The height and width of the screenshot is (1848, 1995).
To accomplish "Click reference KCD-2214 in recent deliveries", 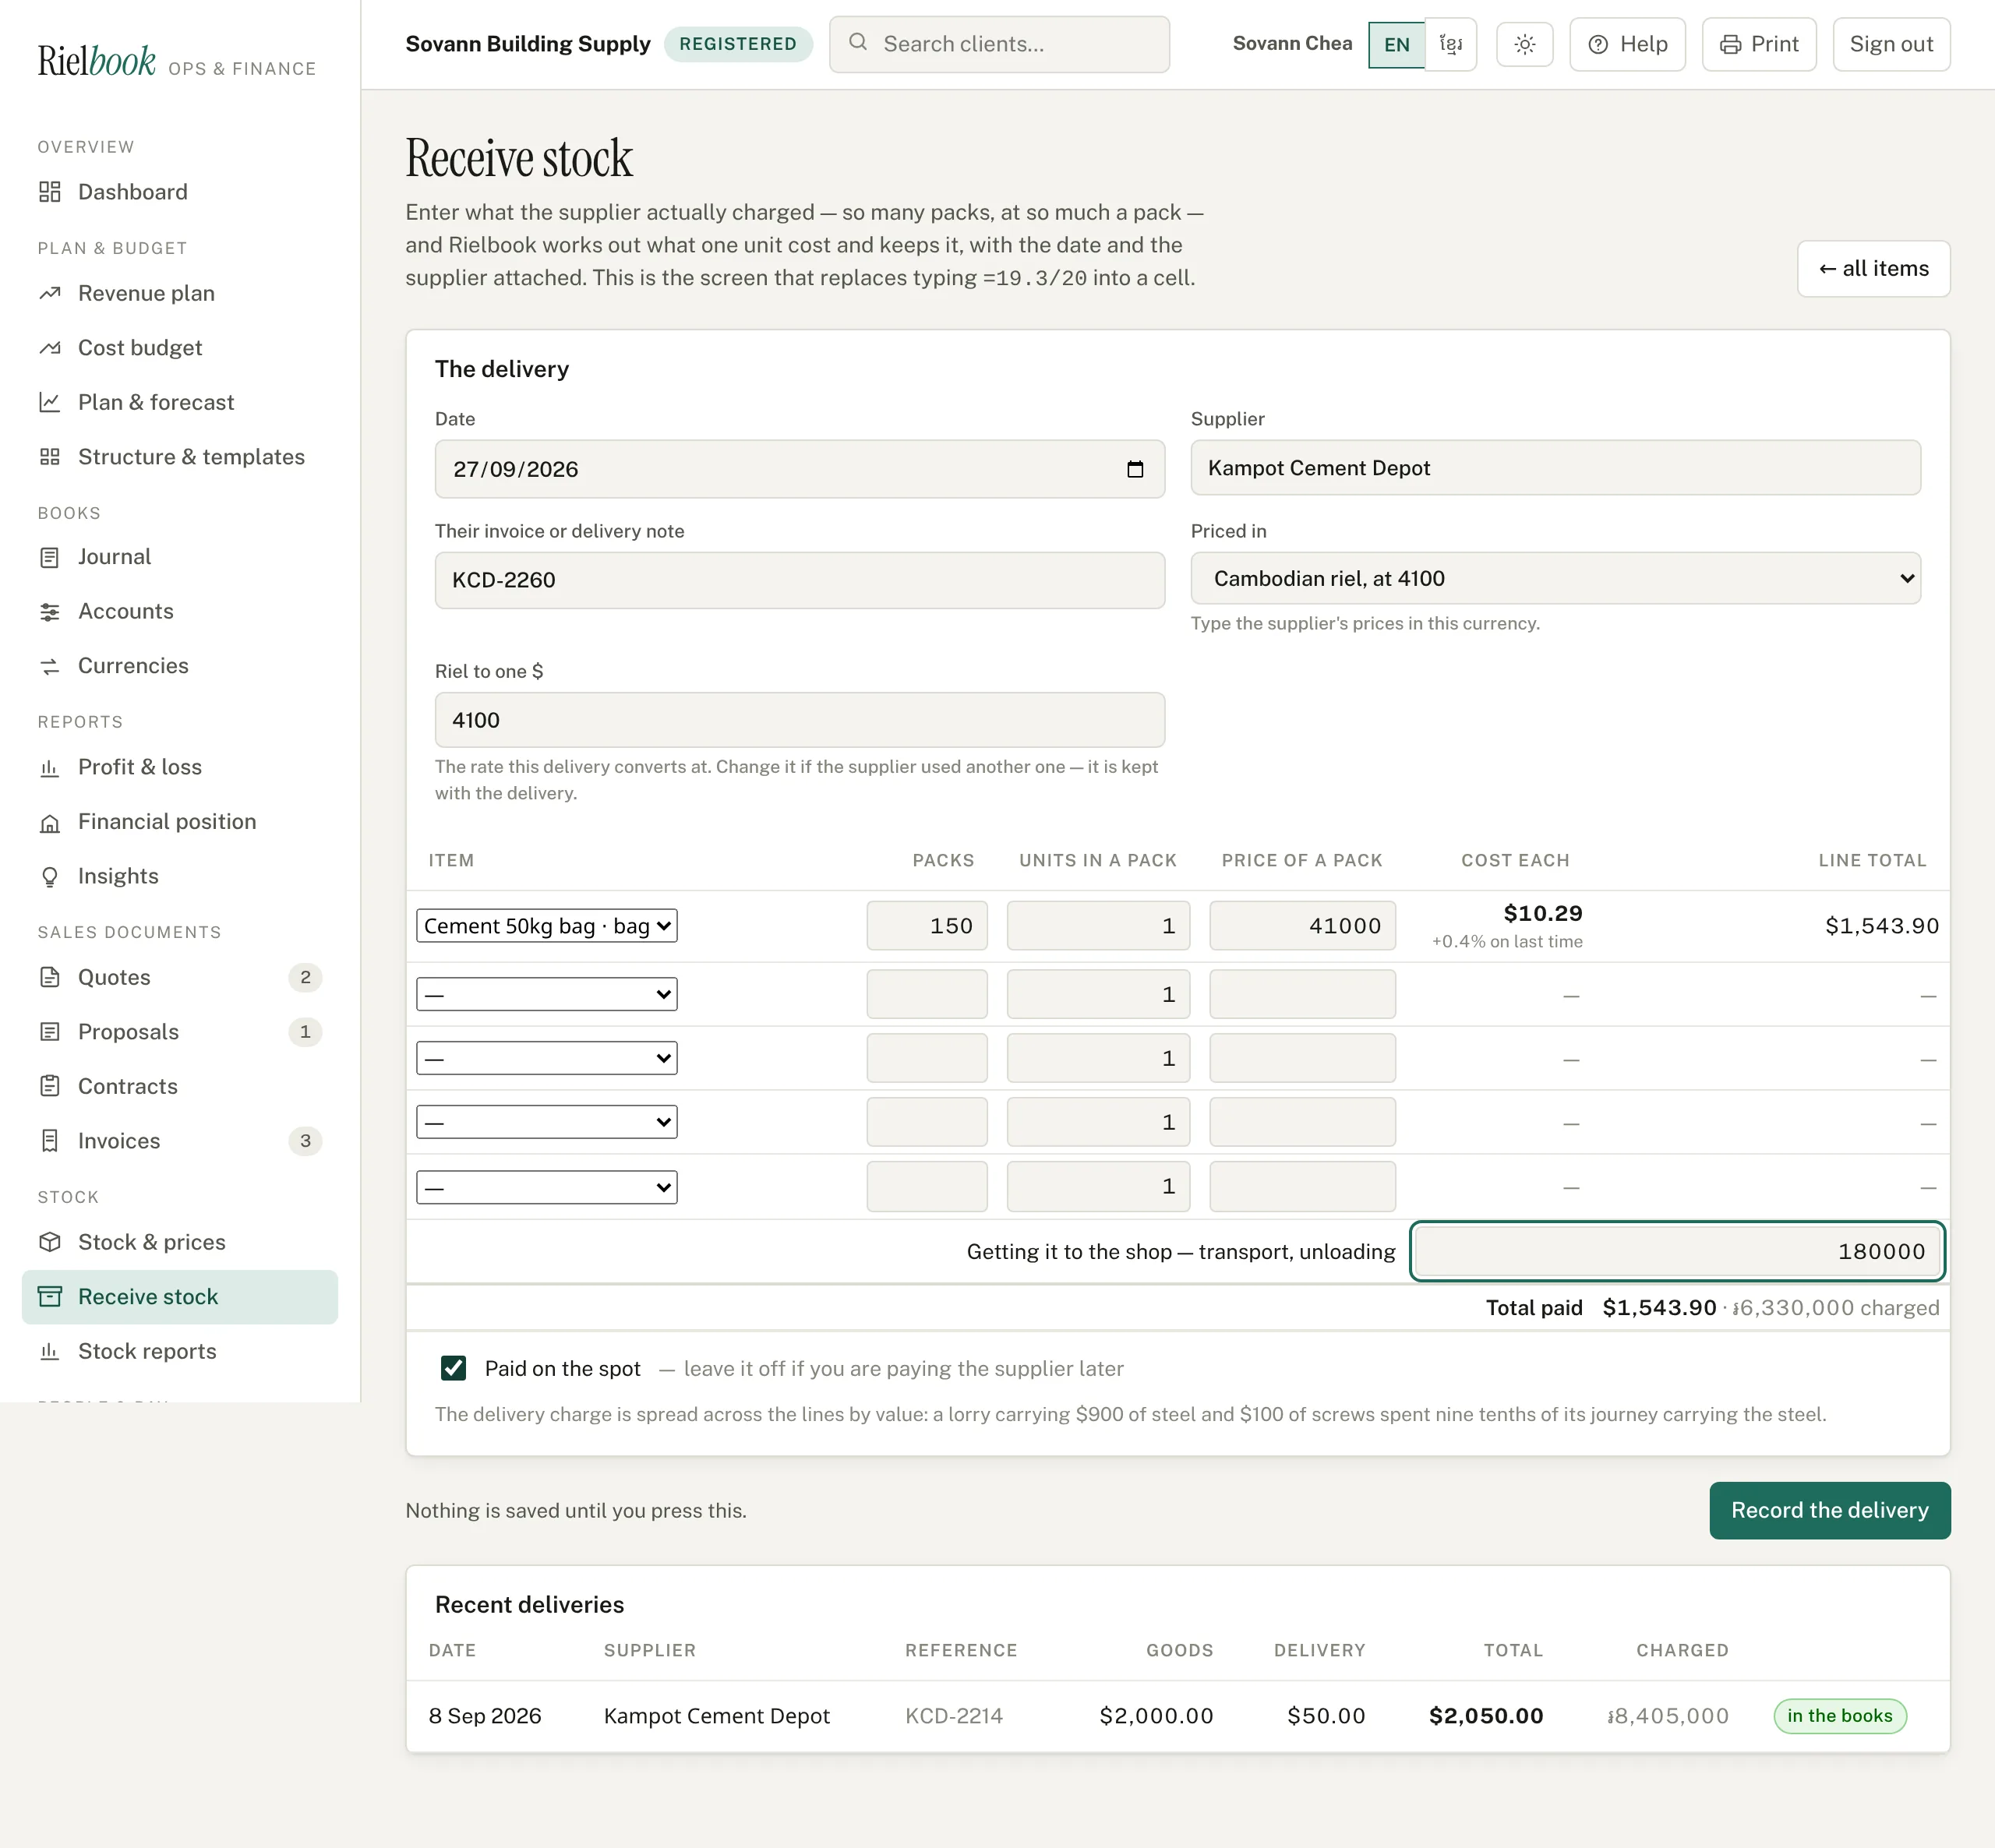I will tap(953, 1716).
